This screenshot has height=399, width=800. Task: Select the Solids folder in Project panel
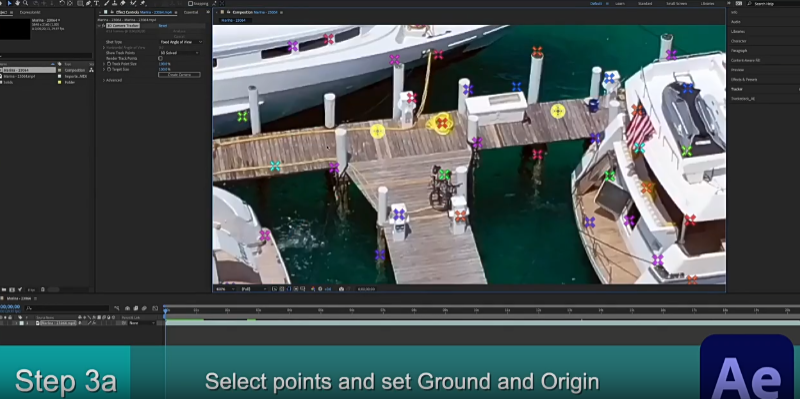point(8,82)
